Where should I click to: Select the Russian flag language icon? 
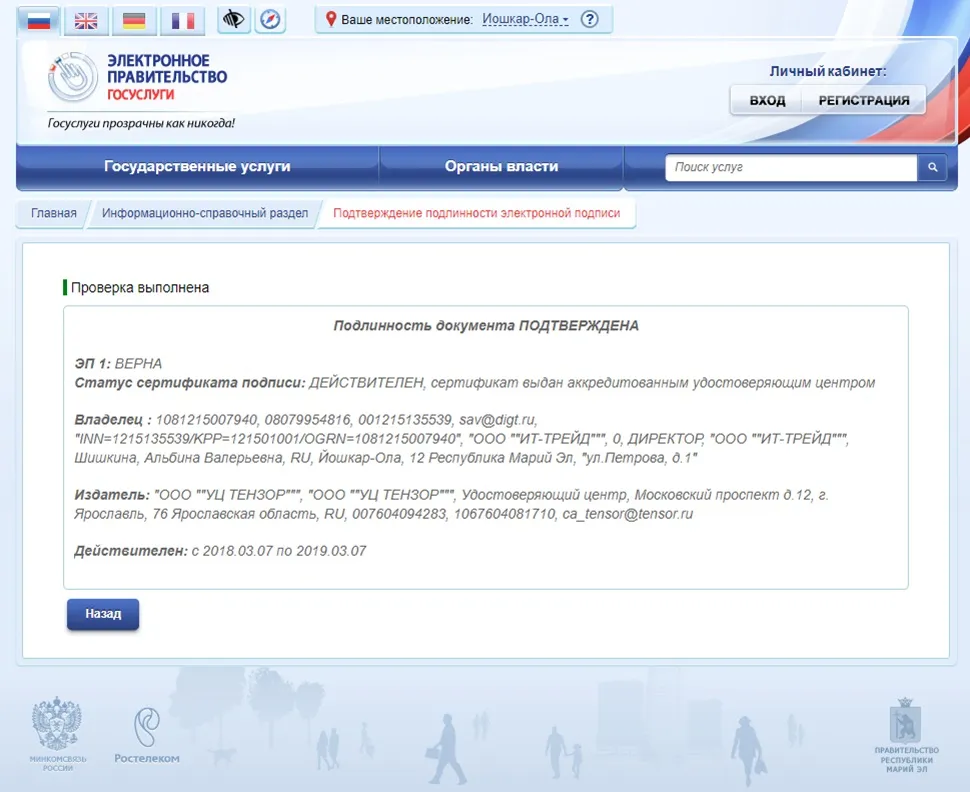click(37, 20)
